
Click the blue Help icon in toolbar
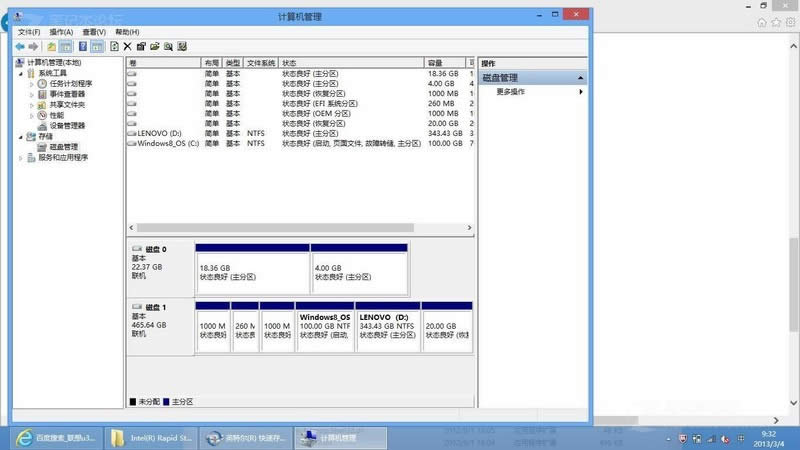[83, 46]
